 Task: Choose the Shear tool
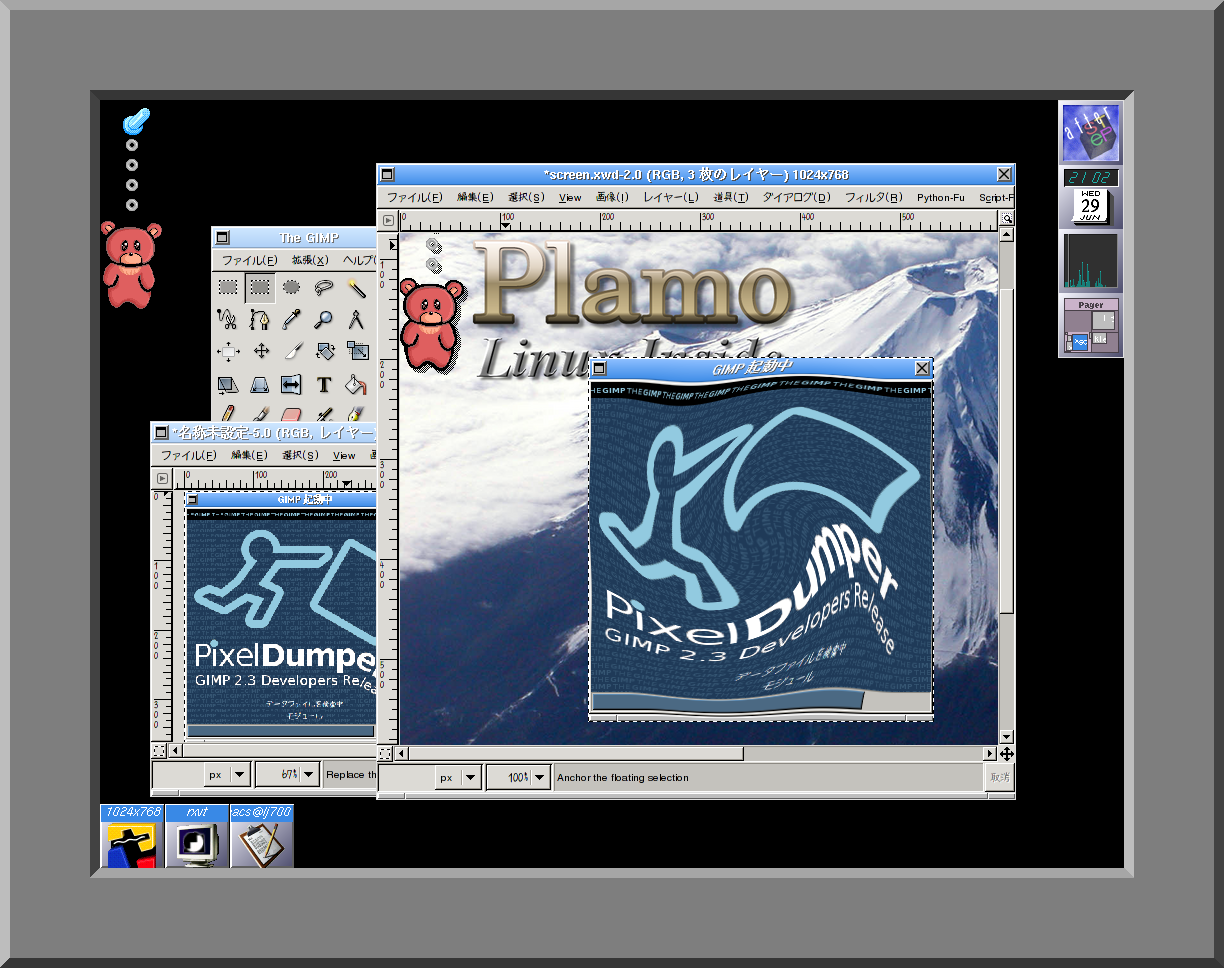(228, 384)
